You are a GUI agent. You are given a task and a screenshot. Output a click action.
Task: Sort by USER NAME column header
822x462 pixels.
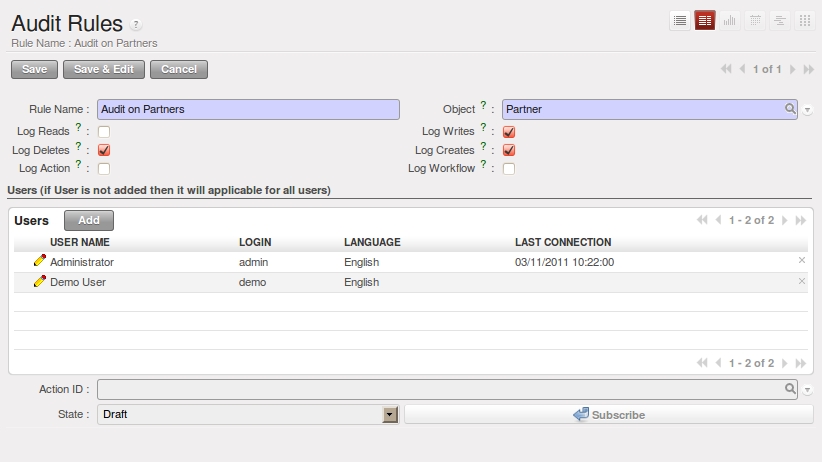[80, 242]
